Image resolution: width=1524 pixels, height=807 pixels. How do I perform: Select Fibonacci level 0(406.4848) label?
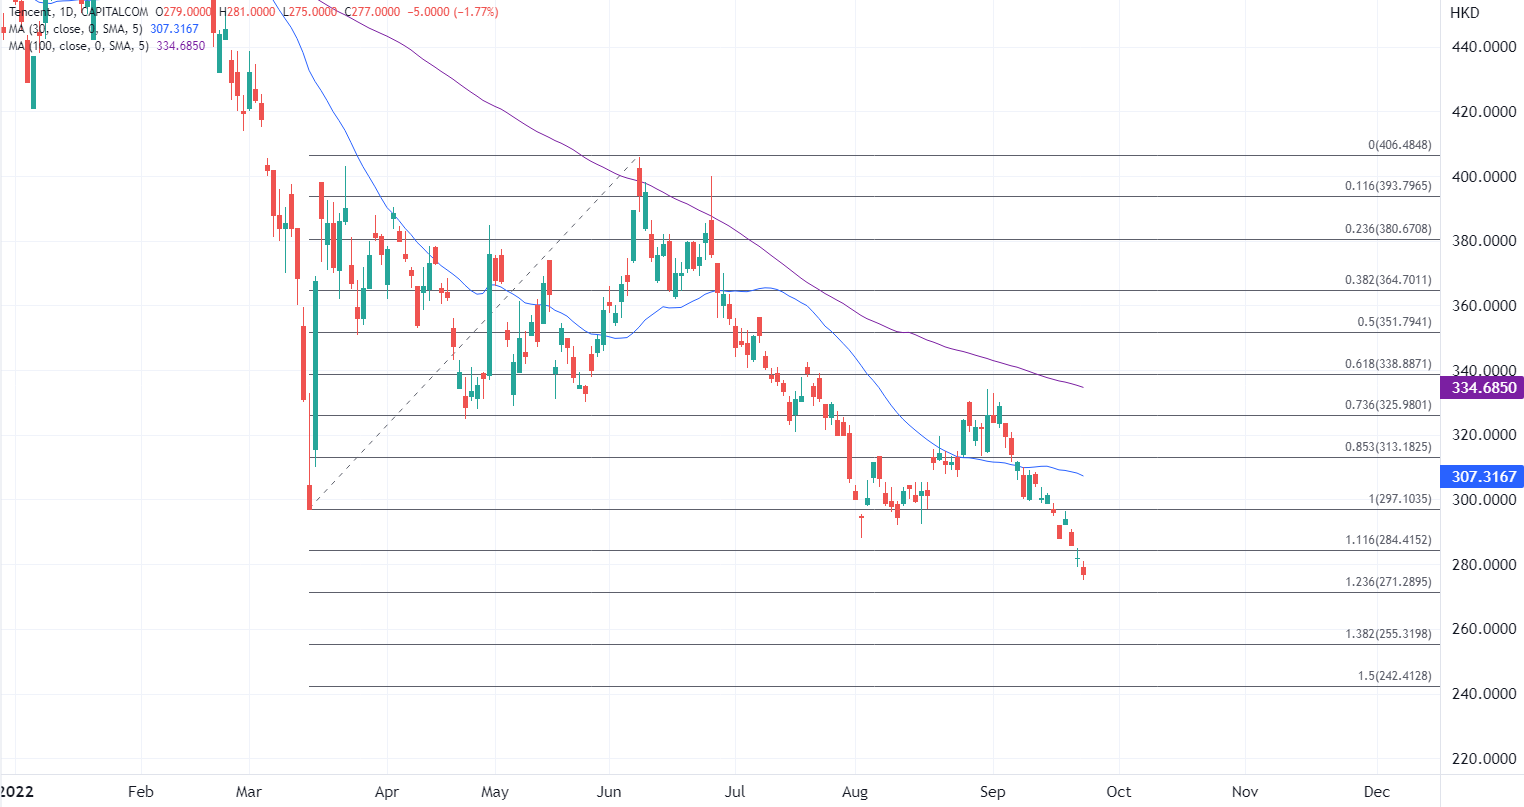coord(1399,145)
